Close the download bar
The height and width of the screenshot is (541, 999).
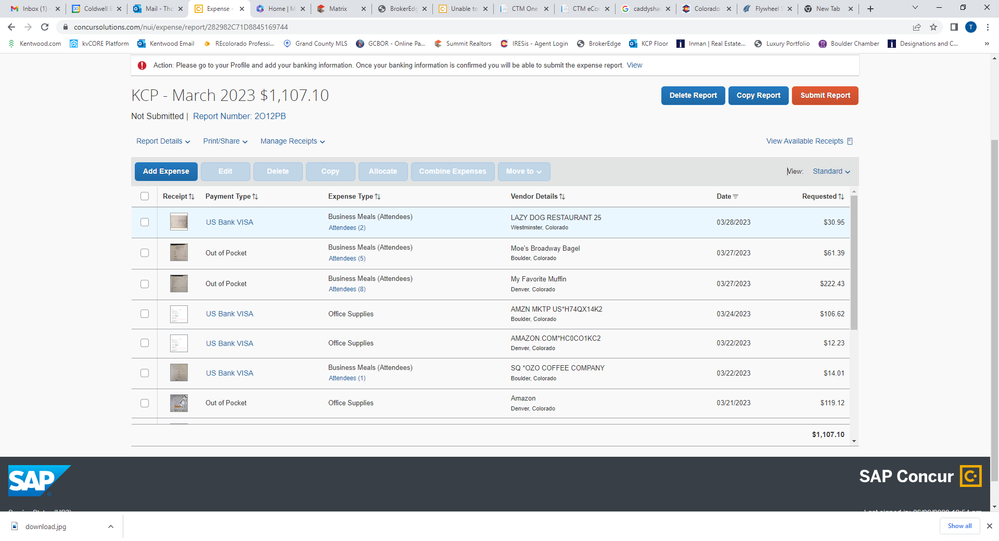pos(989,526)
